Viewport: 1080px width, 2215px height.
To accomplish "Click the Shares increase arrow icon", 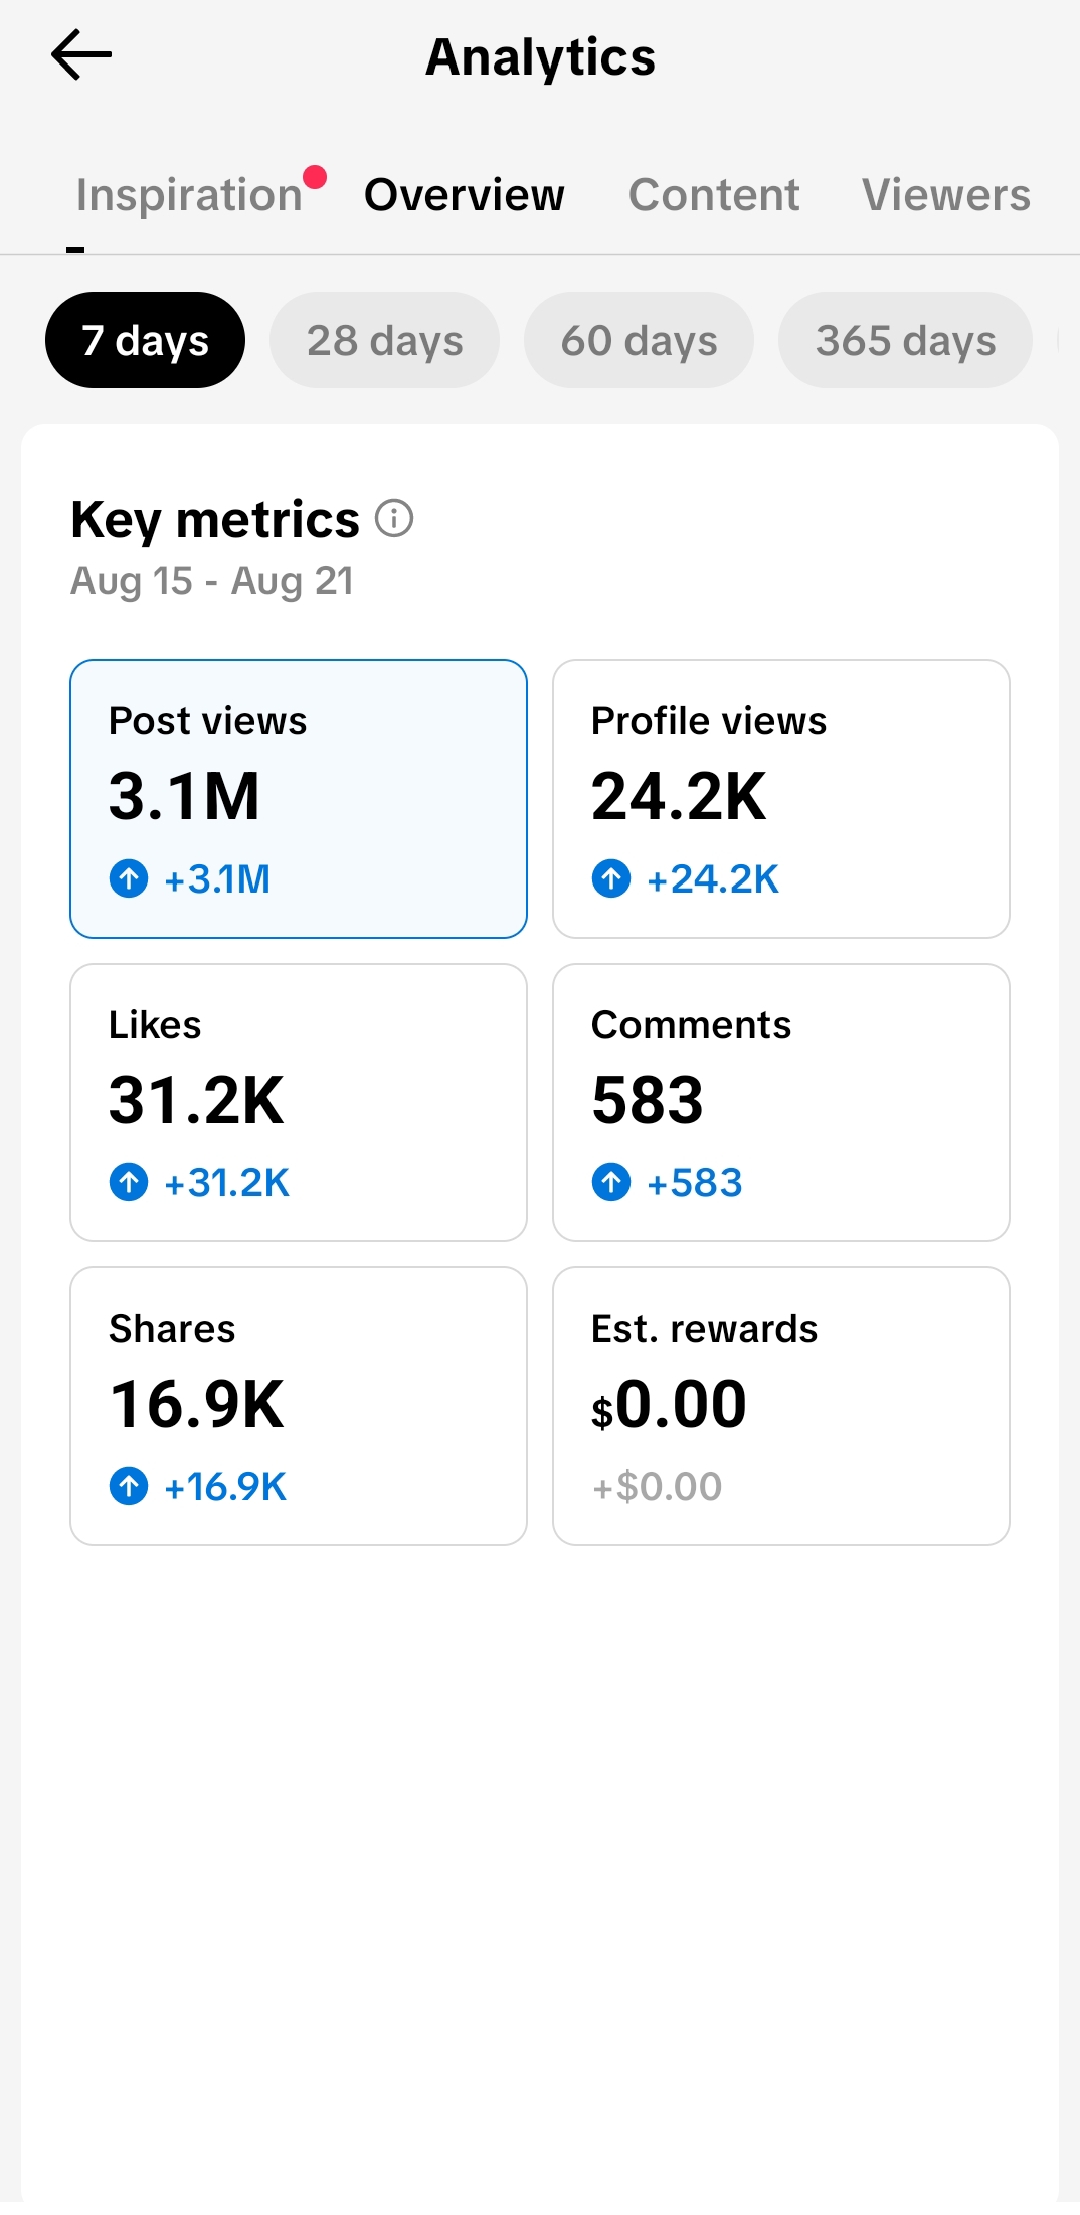I will pyautogui.click(x=129, y=1486).
